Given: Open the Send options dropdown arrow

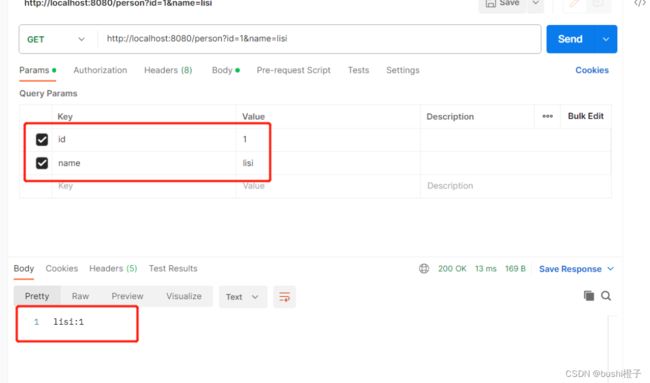Looking at the screenshot, I should (x=606, y=39).
